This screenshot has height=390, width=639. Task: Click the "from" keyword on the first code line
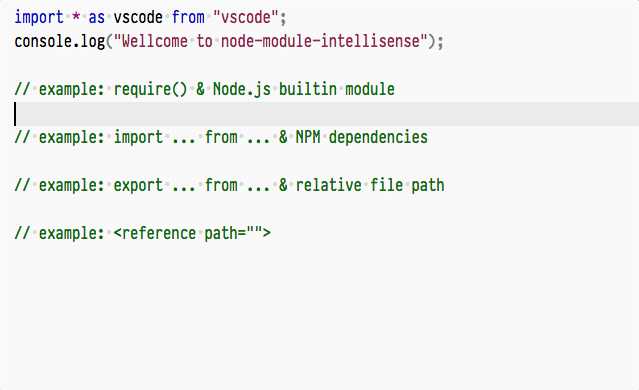pos(188,18)
